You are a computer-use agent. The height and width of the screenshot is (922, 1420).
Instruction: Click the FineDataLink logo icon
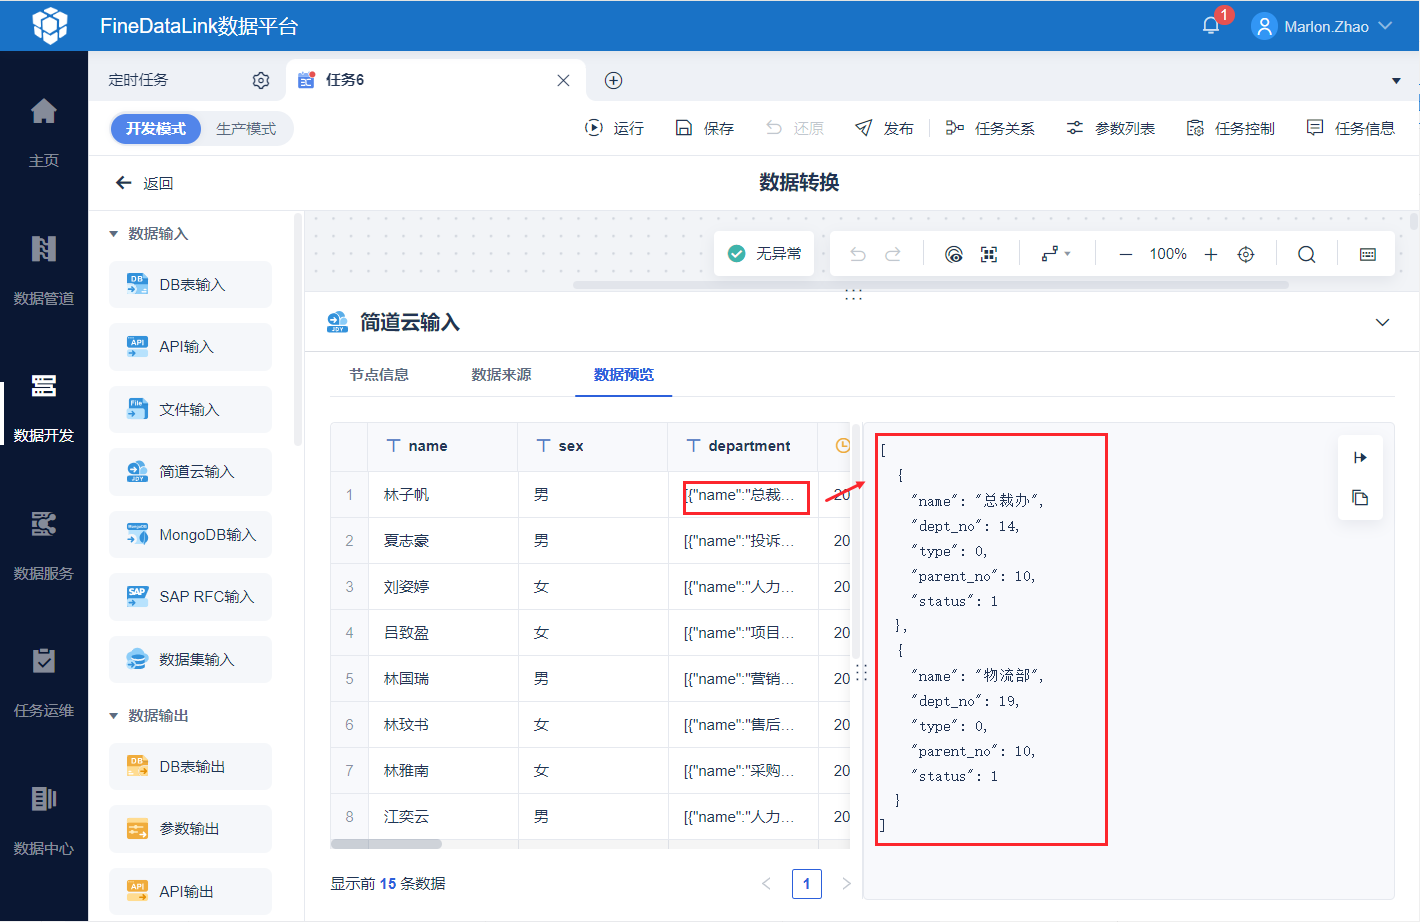[50, 26]
